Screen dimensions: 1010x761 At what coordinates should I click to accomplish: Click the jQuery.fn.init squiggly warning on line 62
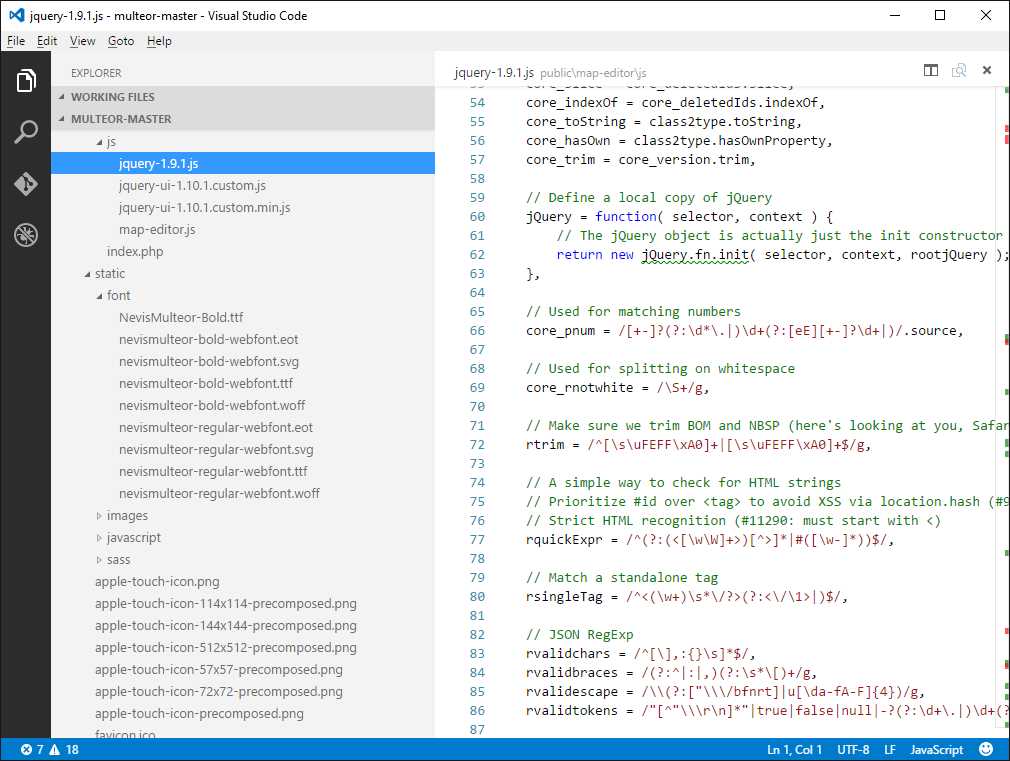[695, 255]
